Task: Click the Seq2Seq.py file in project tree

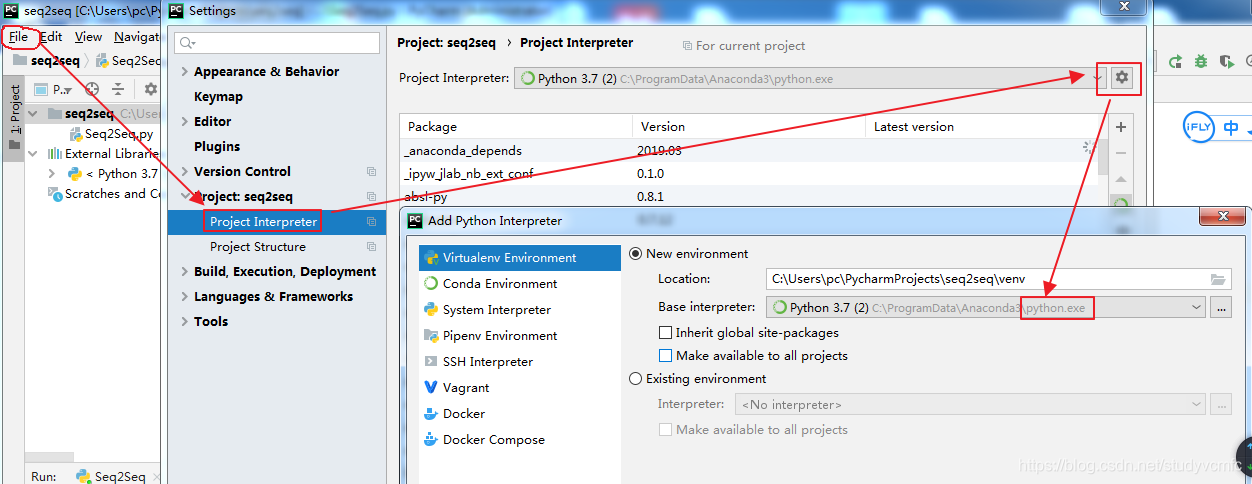Action: (x=110, y=134)
